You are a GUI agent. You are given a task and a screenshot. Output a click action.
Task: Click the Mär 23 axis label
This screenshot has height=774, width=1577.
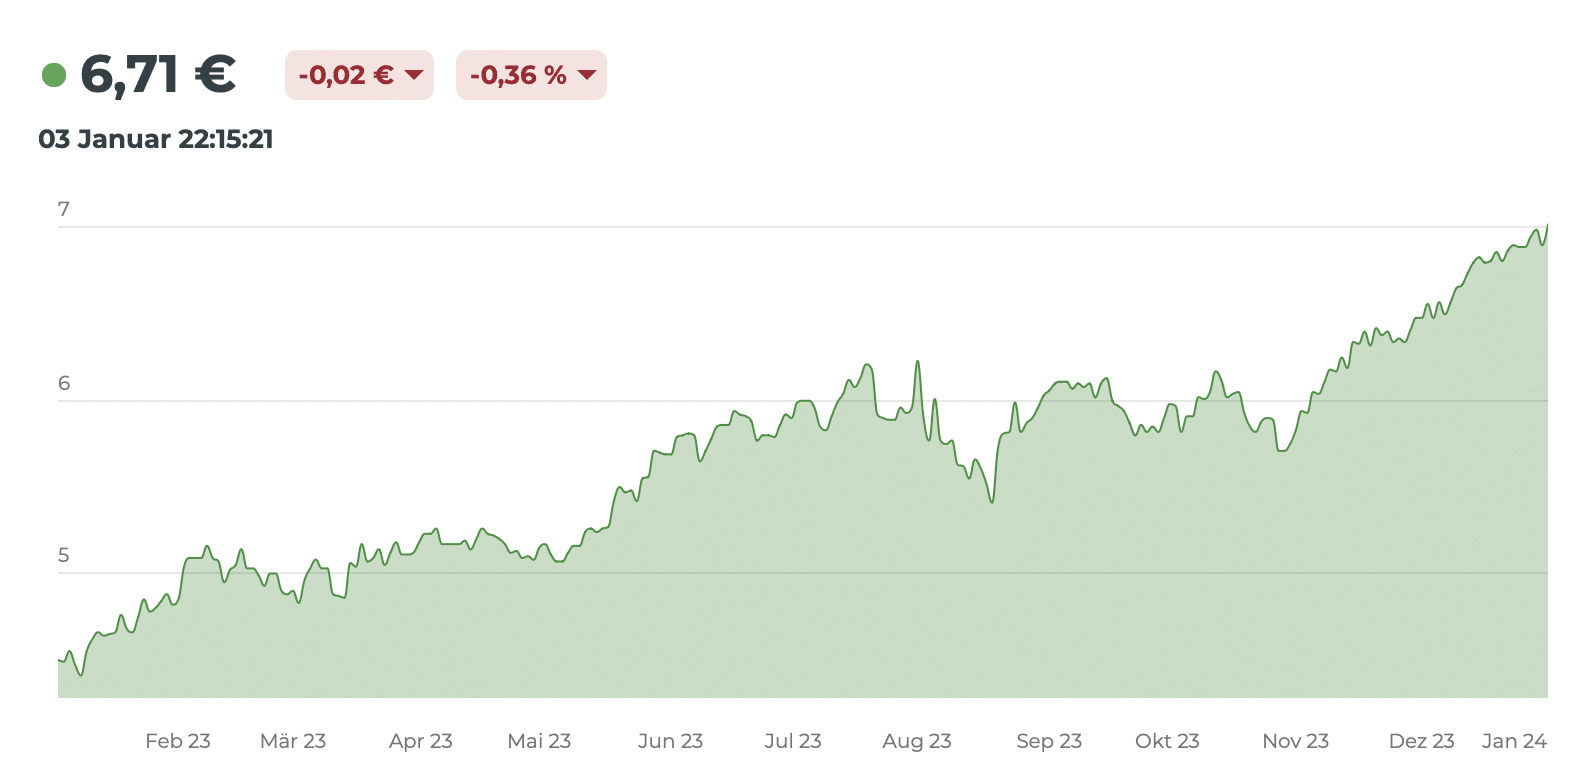pyautogui.click(x=293, y=741)
